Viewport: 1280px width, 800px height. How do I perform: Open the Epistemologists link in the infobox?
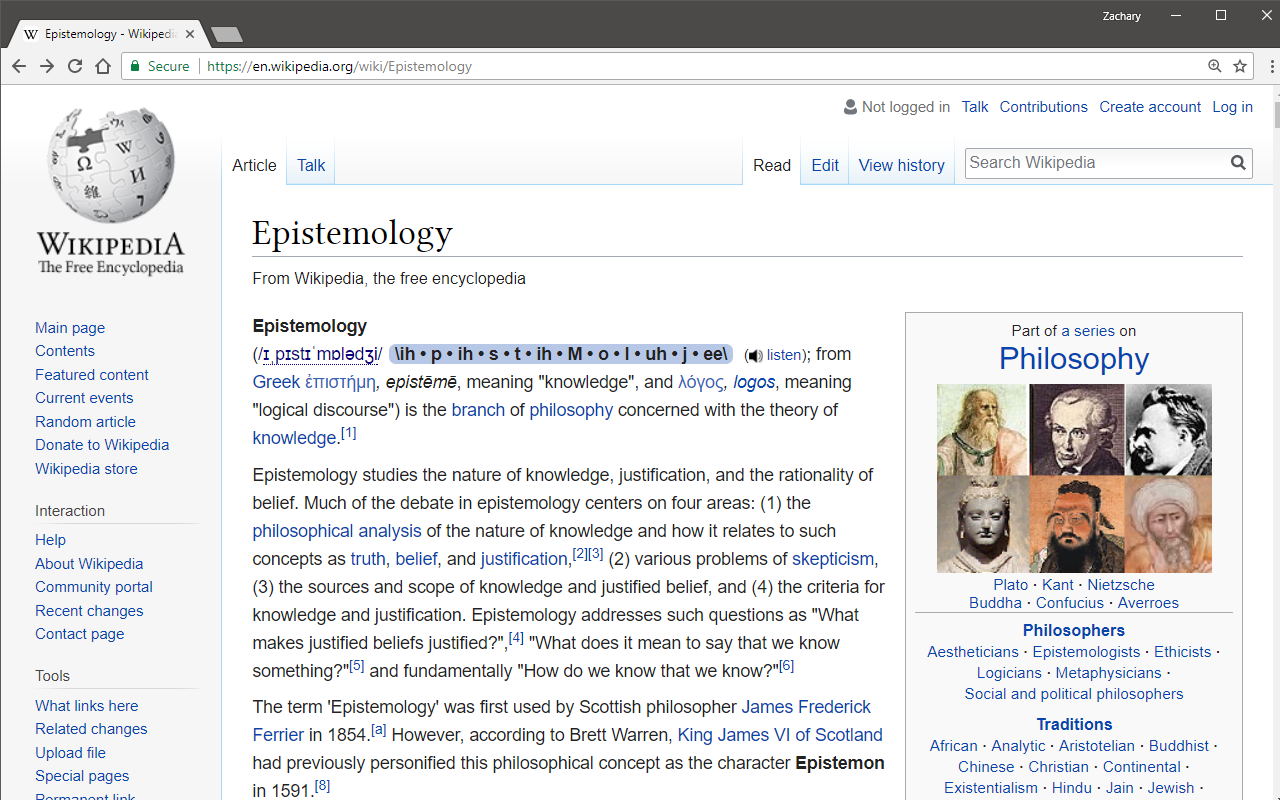point(1086,652)
